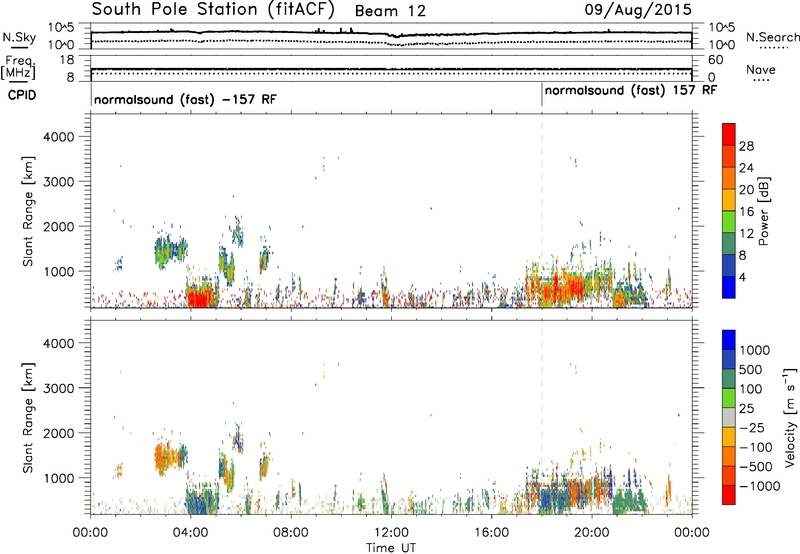Click the yellow segment of the power colorbar
This screenshot has height=554, width=800.
point(729,200)
